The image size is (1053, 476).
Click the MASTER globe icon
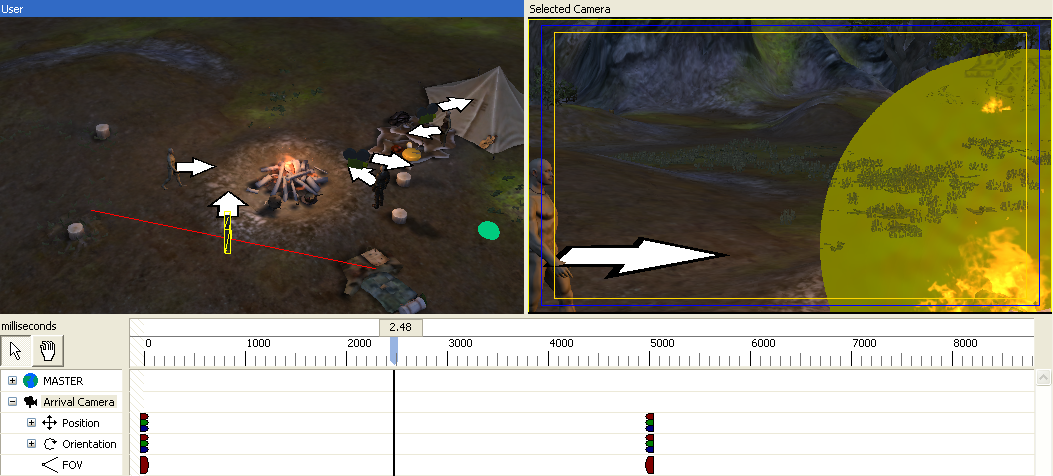point(30,381)
